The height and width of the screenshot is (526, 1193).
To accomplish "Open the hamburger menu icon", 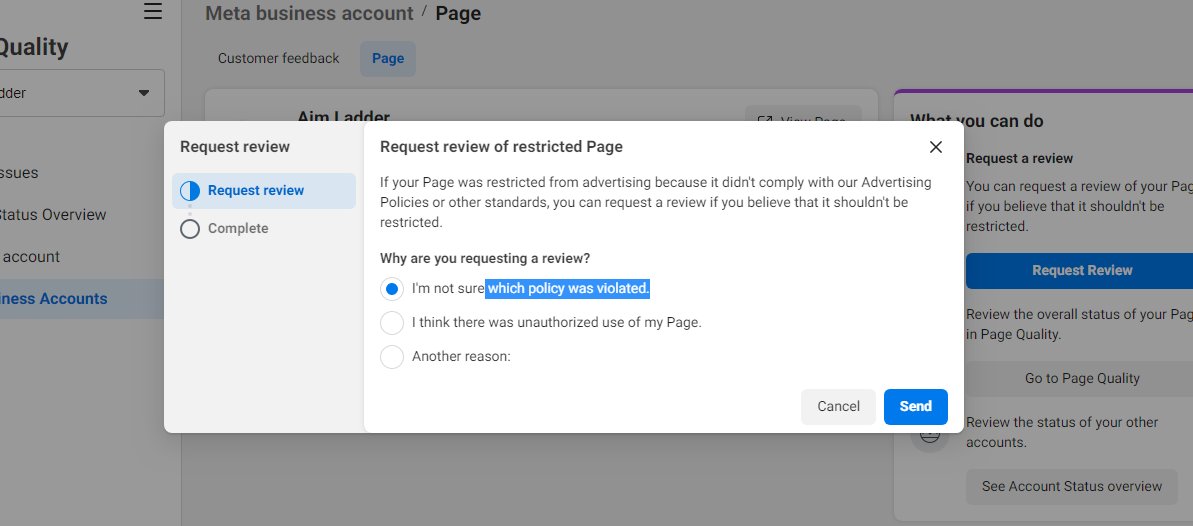I will point(153,11).
